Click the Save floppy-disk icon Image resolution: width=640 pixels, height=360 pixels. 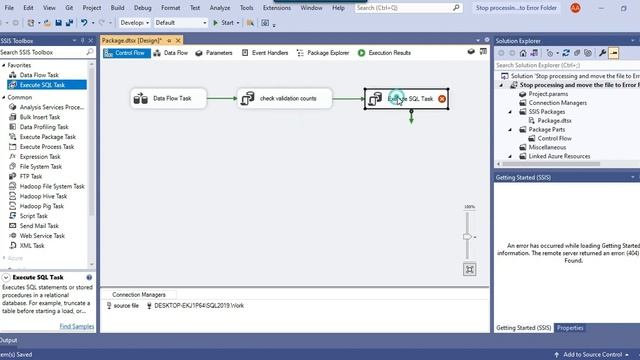58,23
